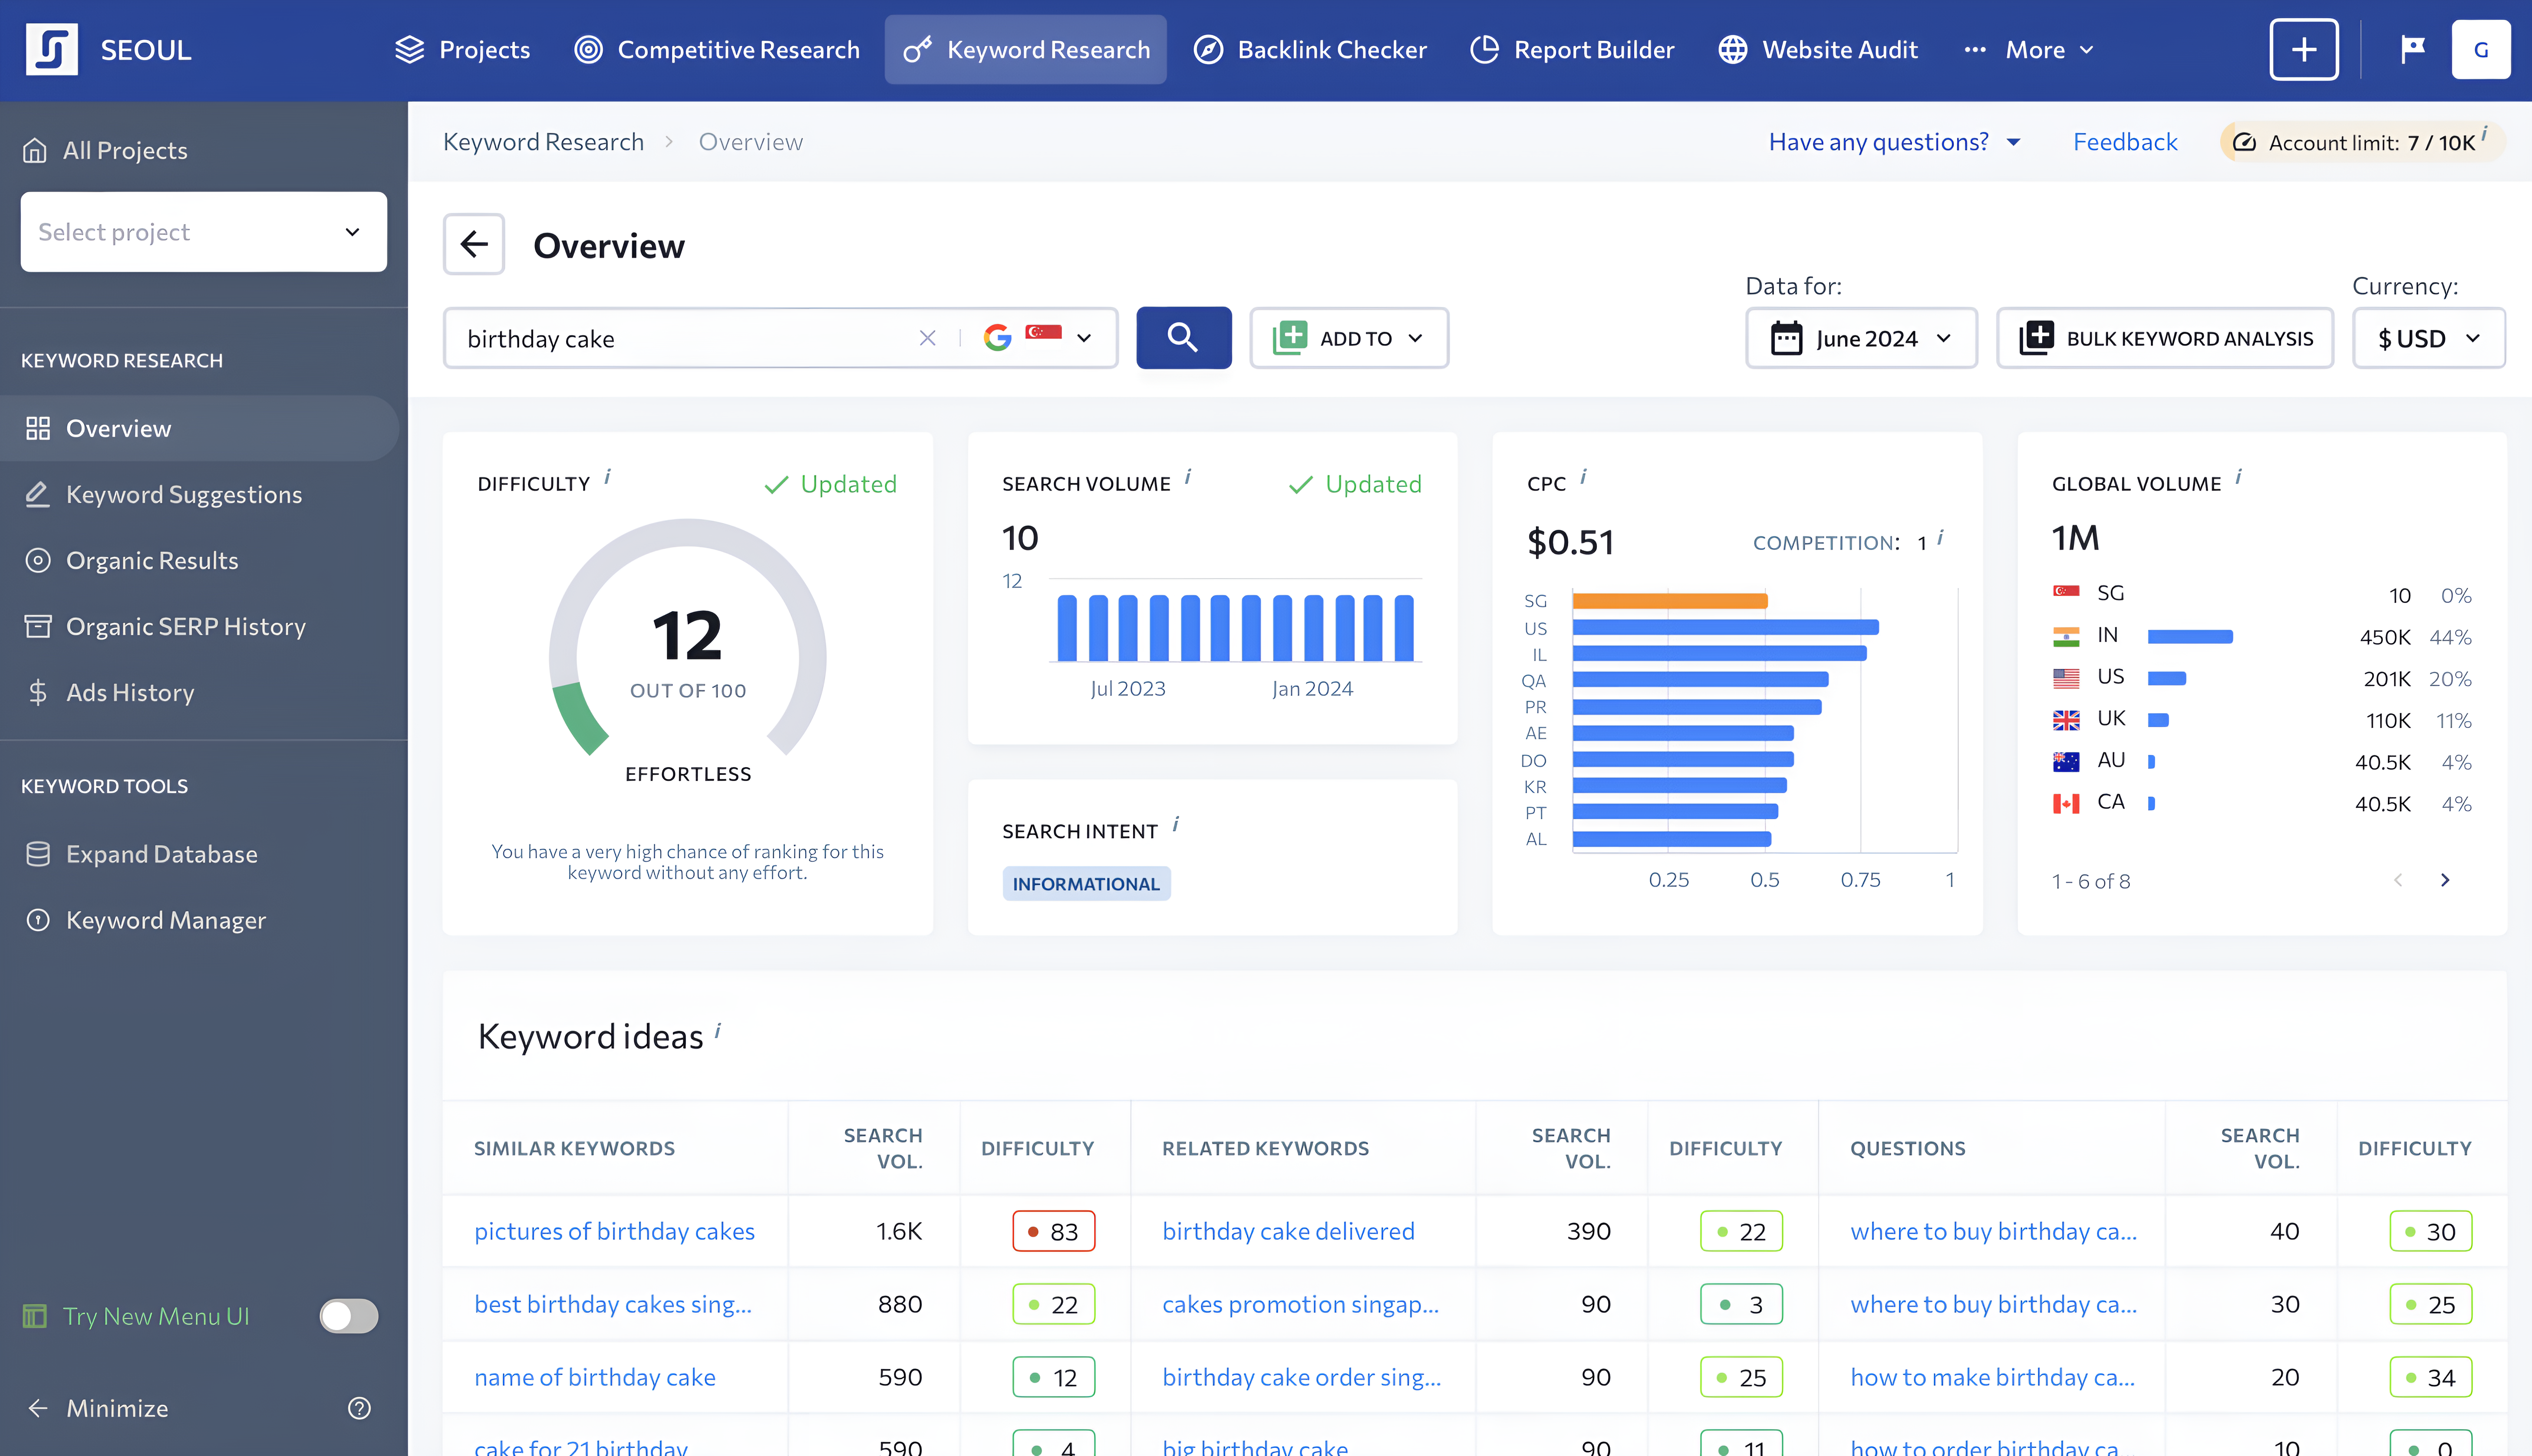Click the plus add-new button in header
Image resolution: width=2532 pixels, height=1456 pixels.
tap(2304, 49)
